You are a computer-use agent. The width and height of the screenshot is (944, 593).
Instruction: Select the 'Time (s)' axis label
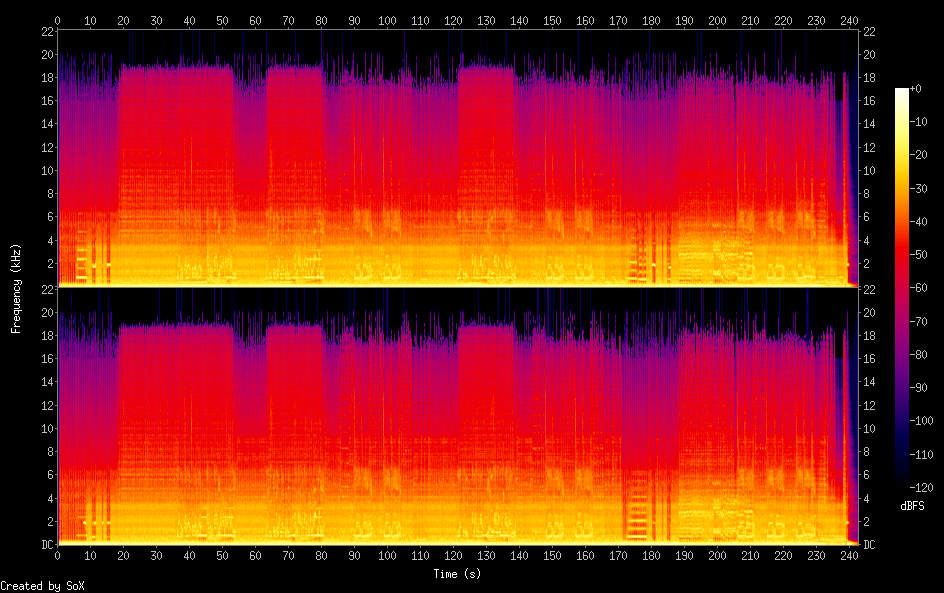(x=458, y=574)
